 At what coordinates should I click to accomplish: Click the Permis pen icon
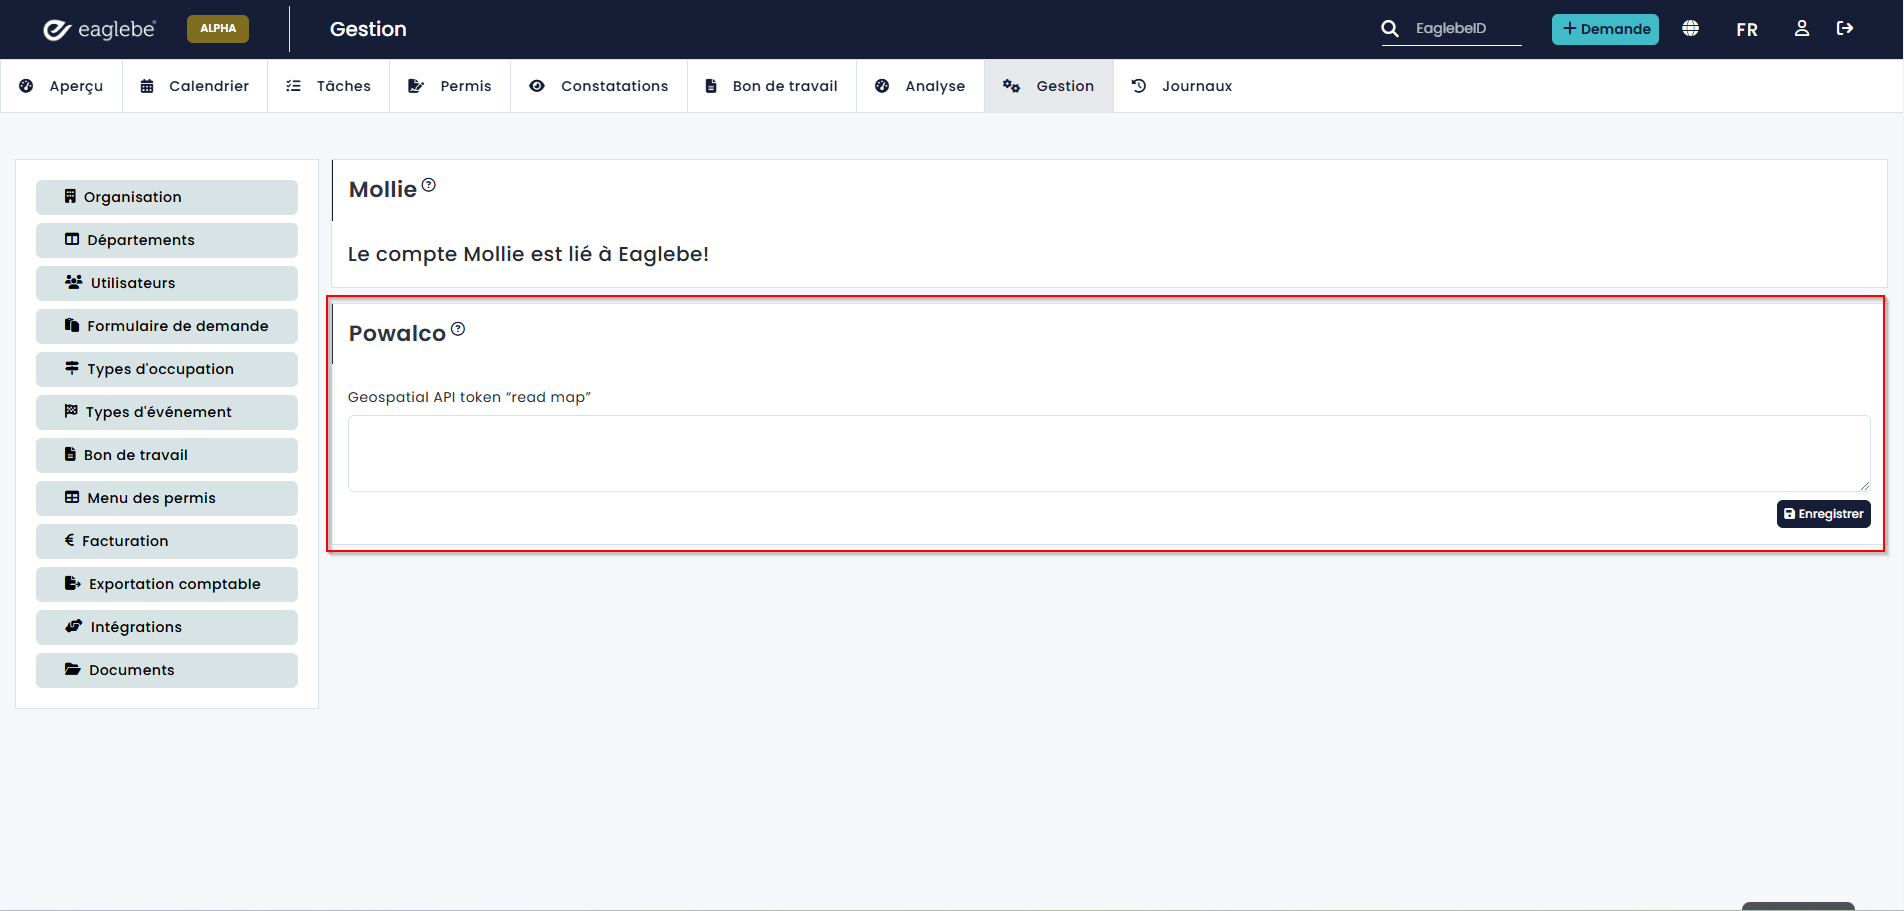416,86
